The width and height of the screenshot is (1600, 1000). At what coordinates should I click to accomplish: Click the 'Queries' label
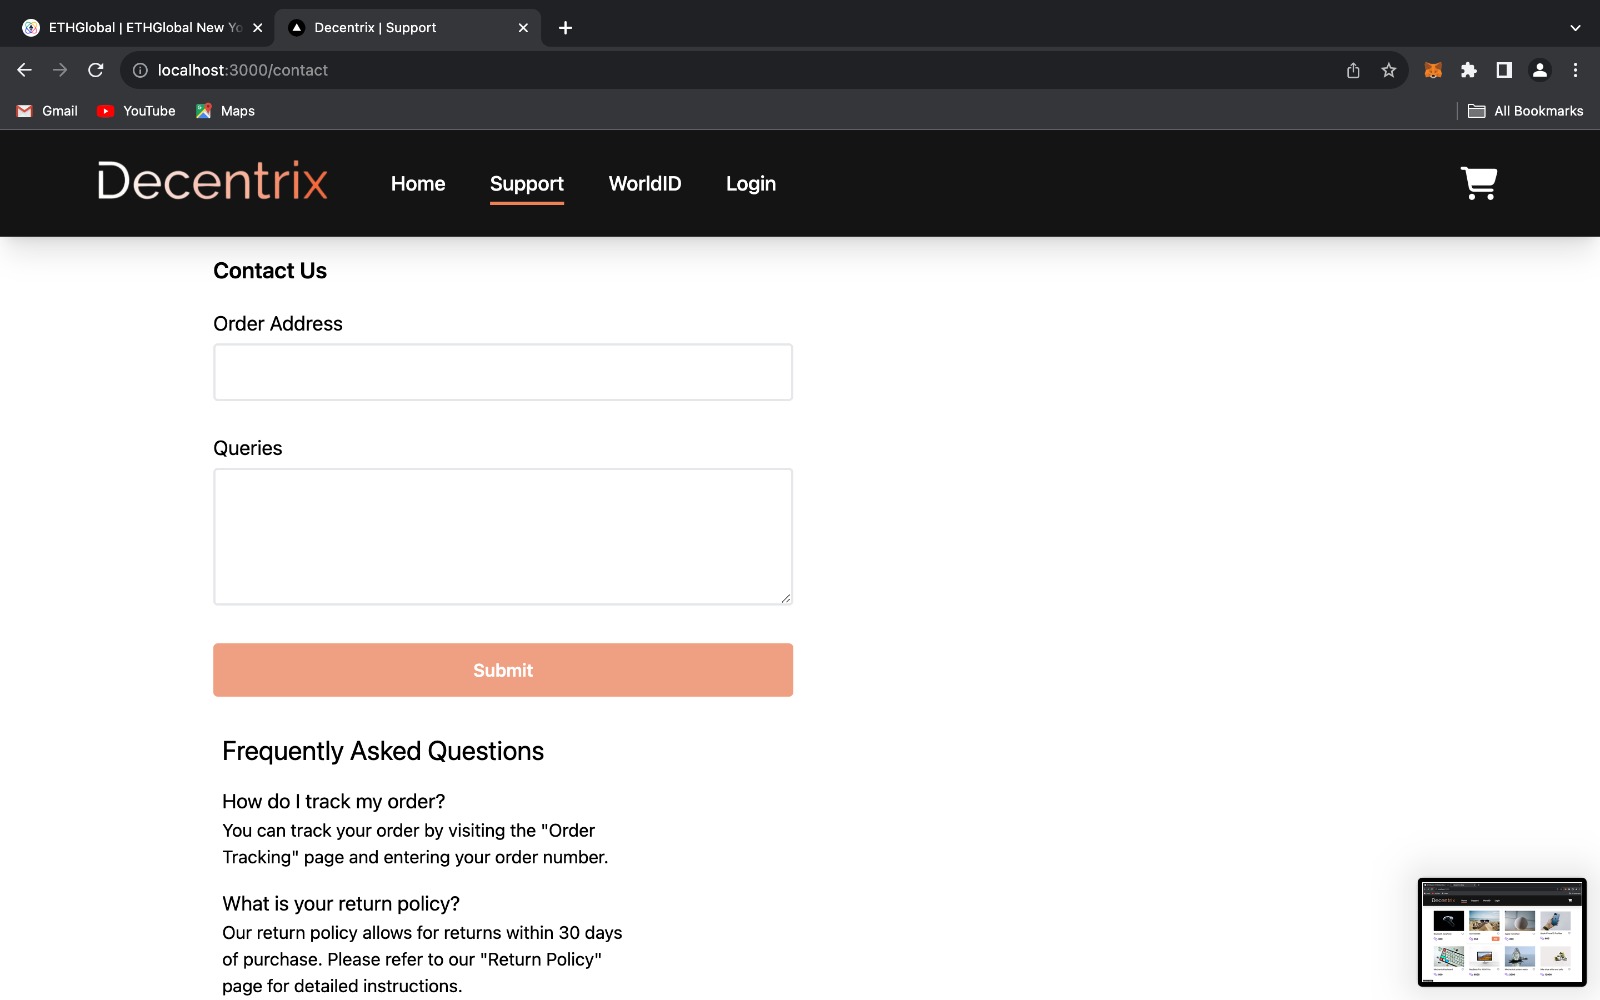tap(248, 449)
